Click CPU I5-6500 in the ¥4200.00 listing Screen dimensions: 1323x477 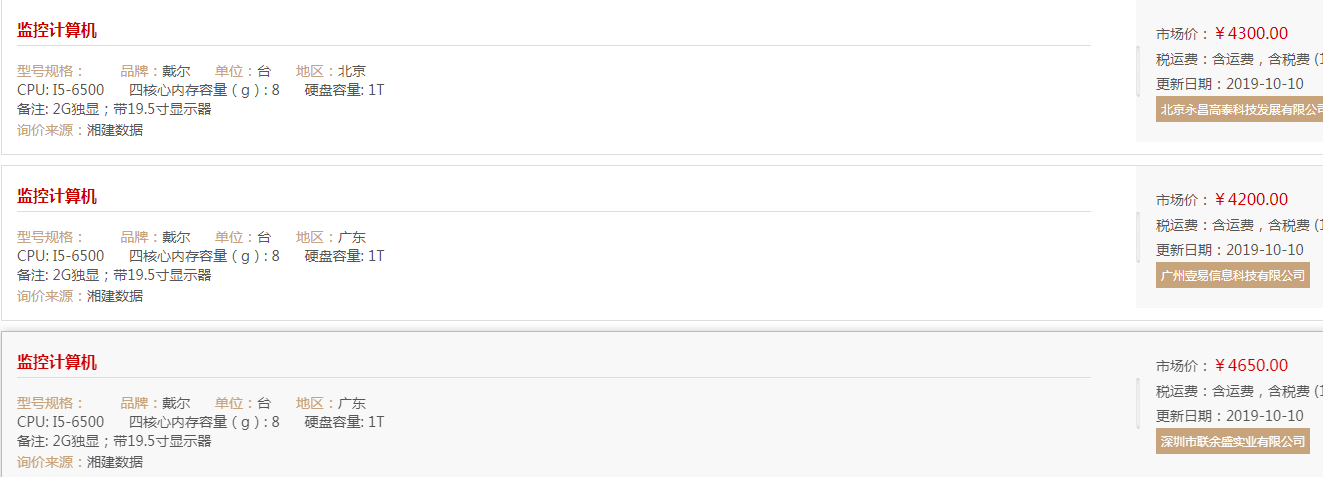pyautogui.click(x=61, y=256)
